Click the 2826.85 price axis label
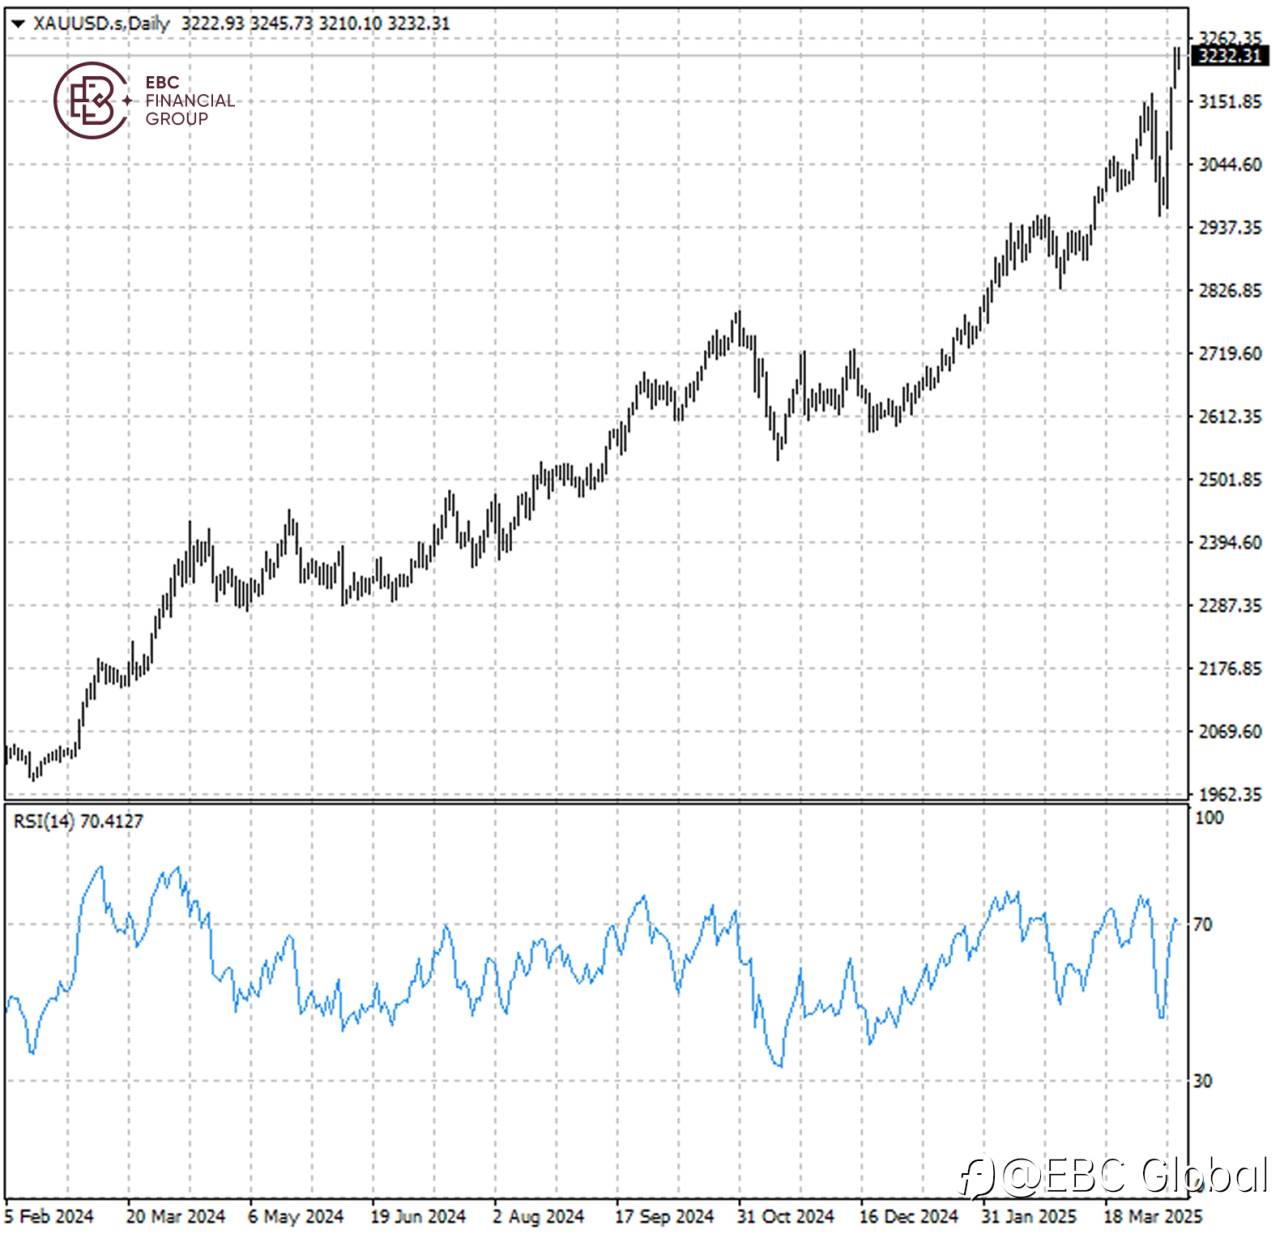The height and width of the screenshot is (1238, 1280). (1230, 290)
